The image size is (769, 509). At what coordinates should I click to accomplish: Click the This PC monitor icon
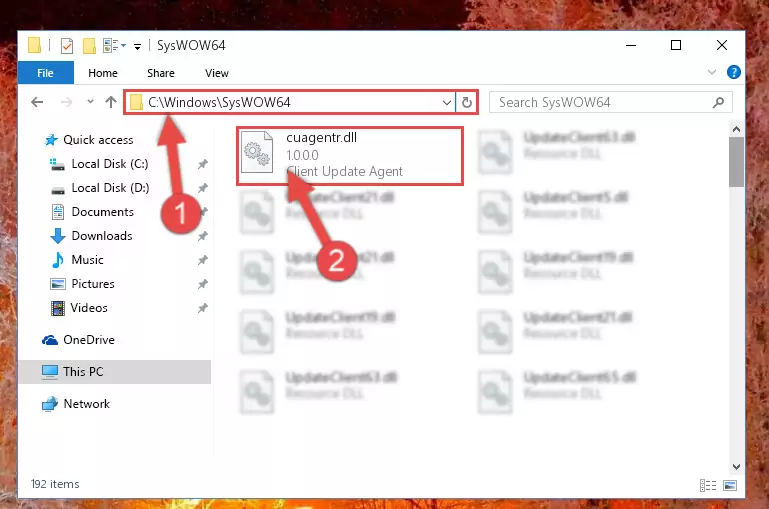(50, 372)
